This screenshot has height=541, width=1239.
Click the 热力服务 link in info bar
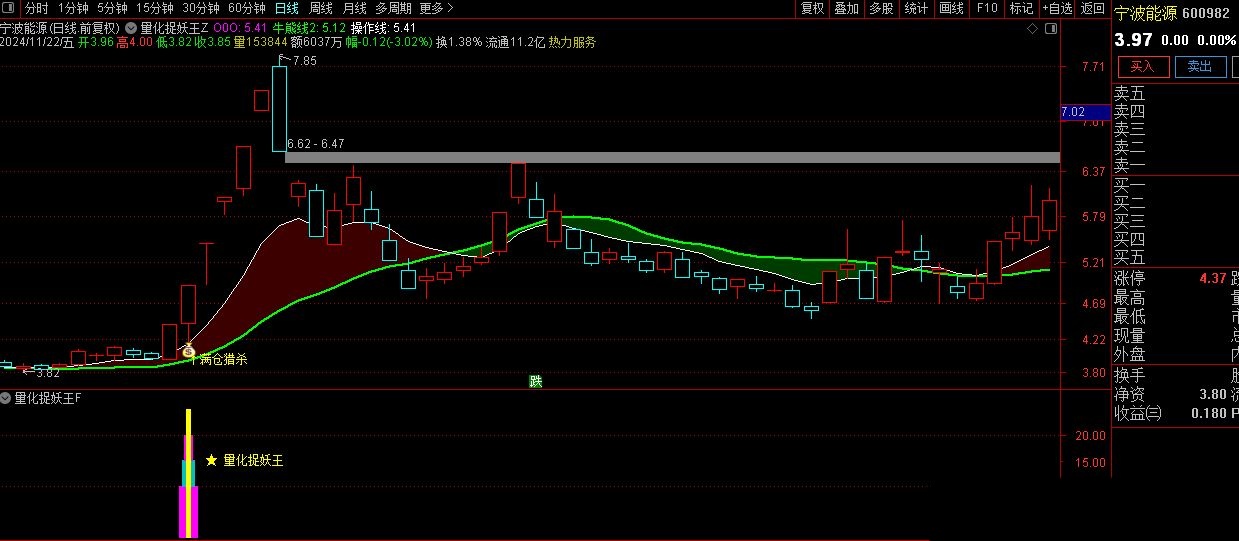[572, 42]
